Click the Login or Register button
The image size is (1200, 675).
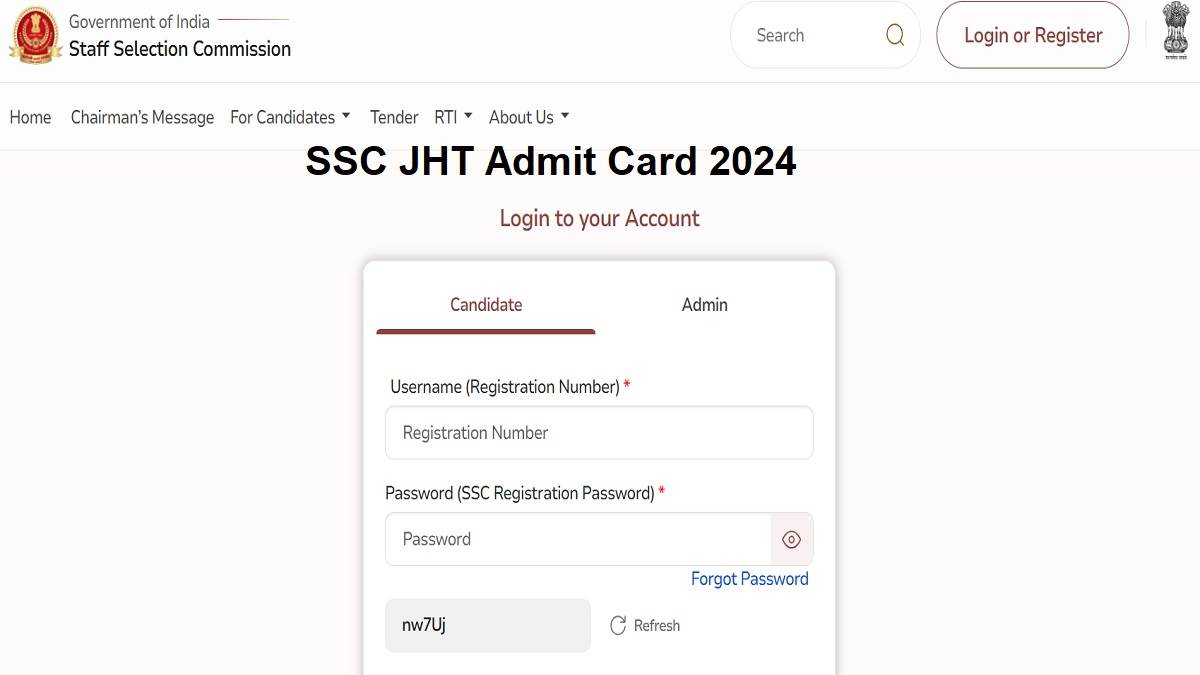click(1032, 36)
